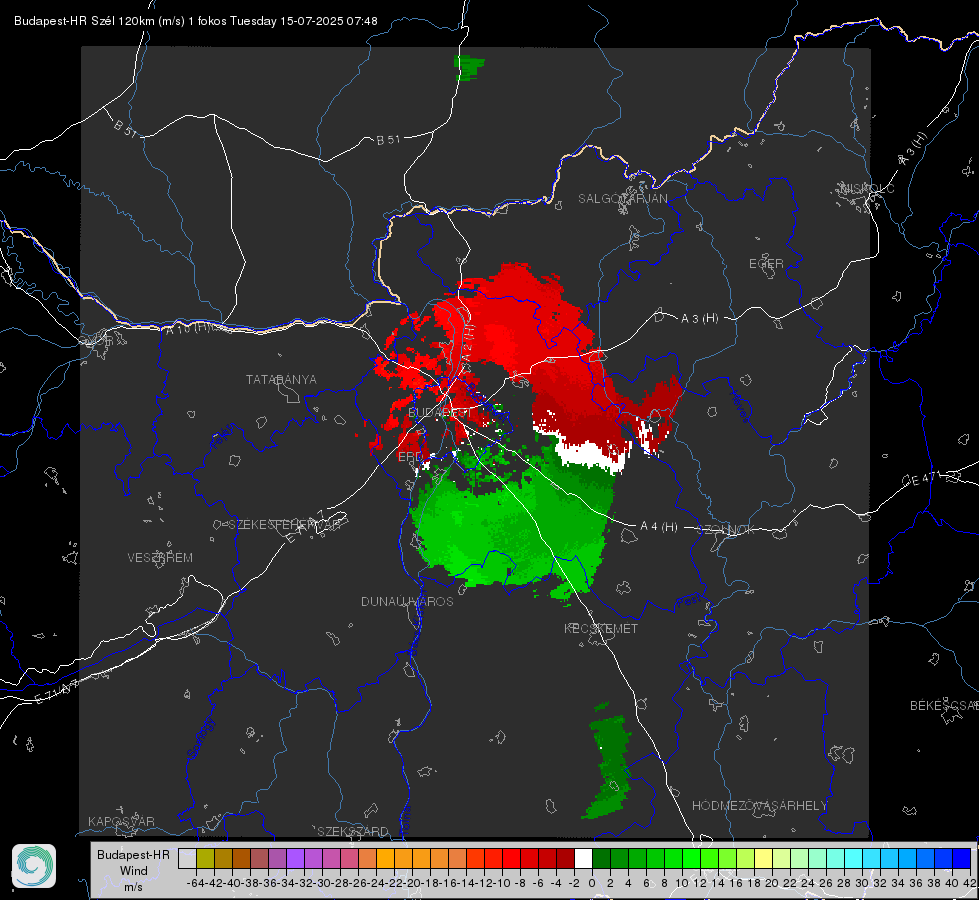Click the small green echo at map top
979x900 pixels.
tap(468, 67)
